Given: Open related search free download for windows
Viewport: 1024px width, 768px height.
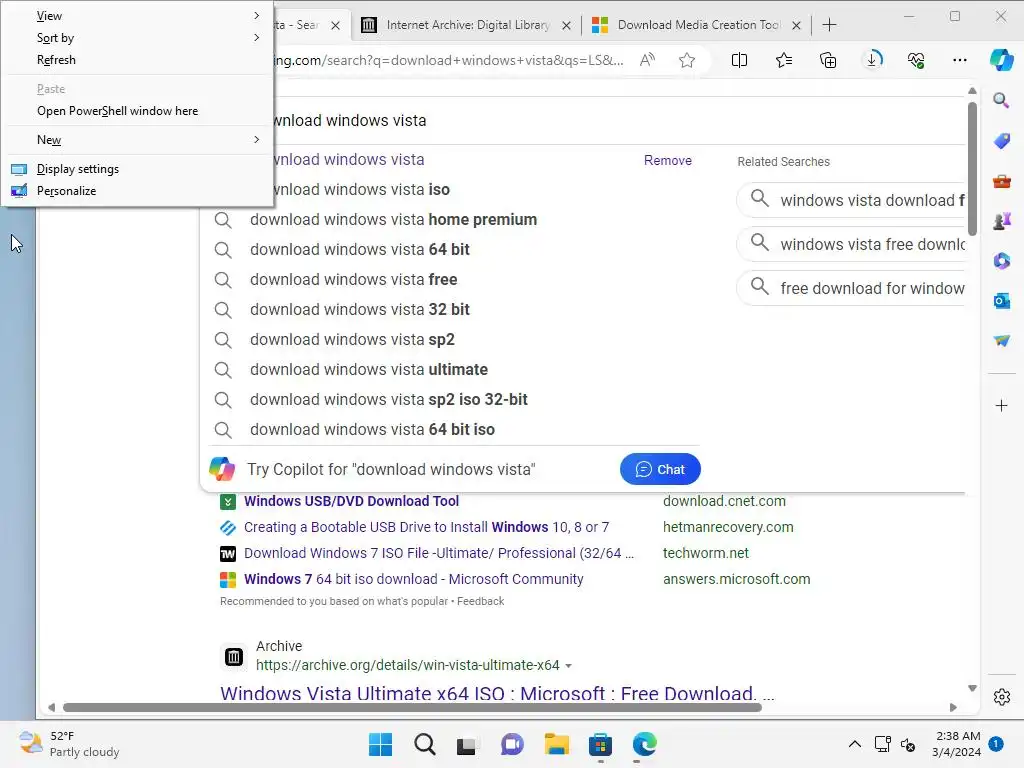Looking at the screenshot, I should (852, 288).
